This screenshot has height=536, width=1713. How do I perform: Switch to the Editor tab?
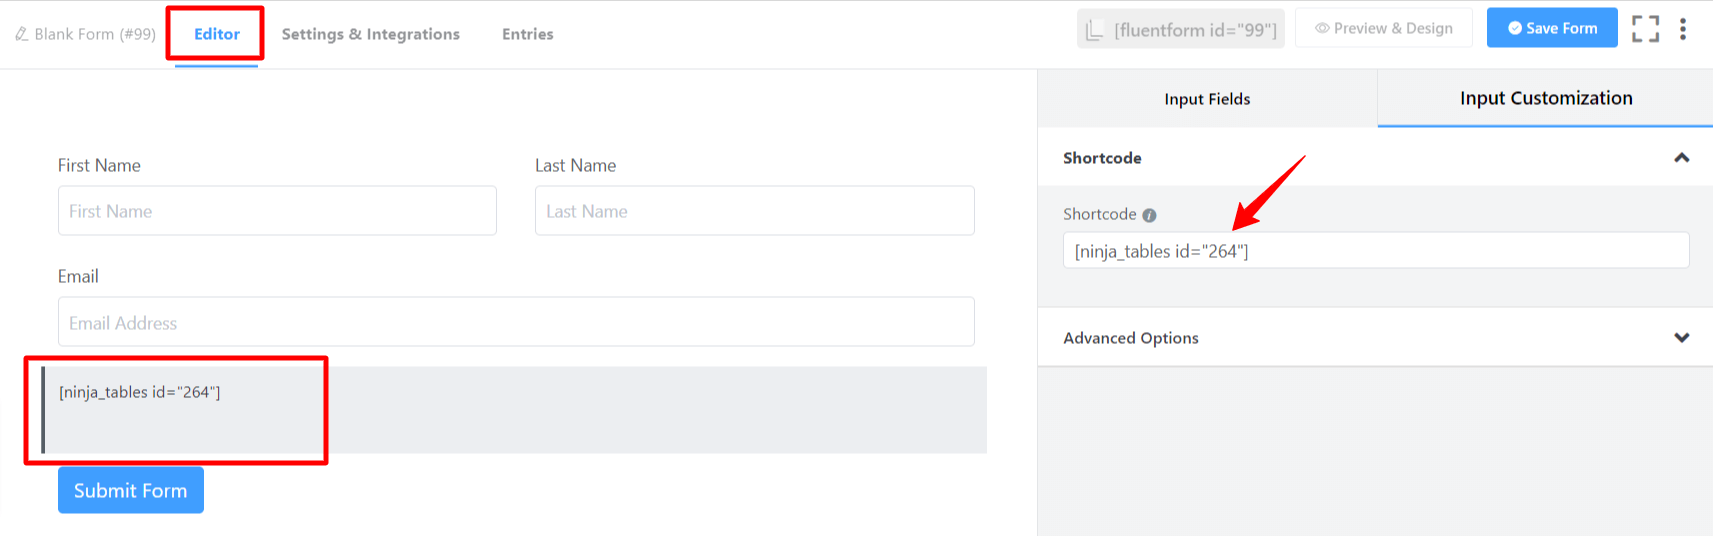217,34
